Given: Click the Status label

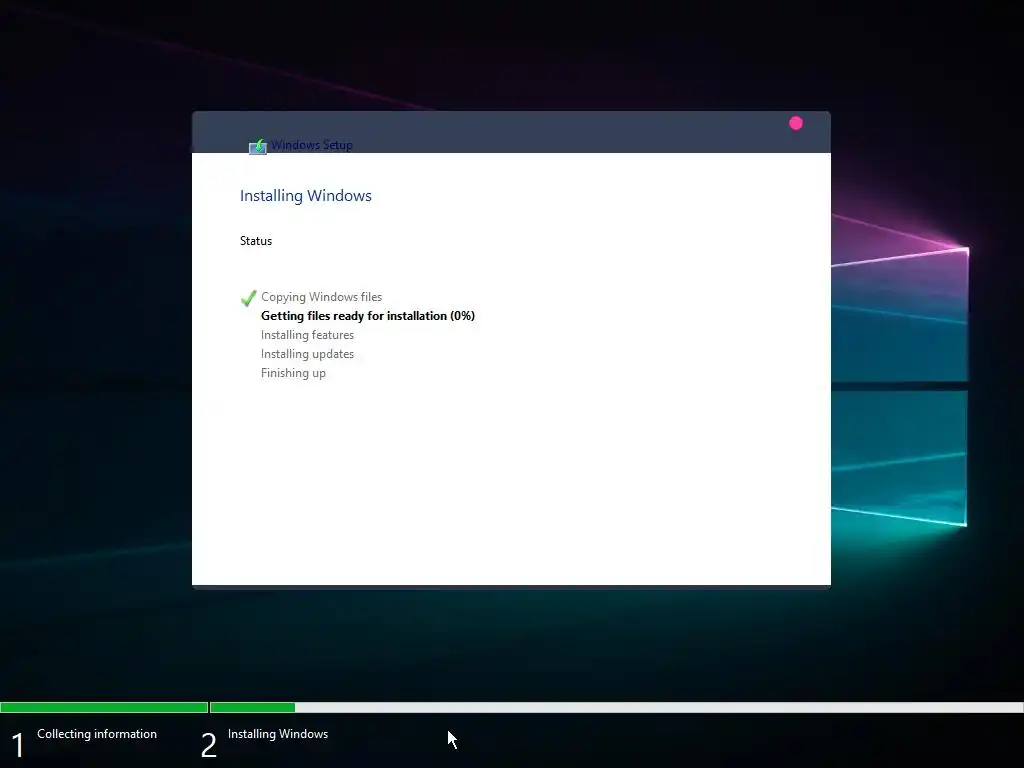Looking at the screenshot, I should coord(256,241).
